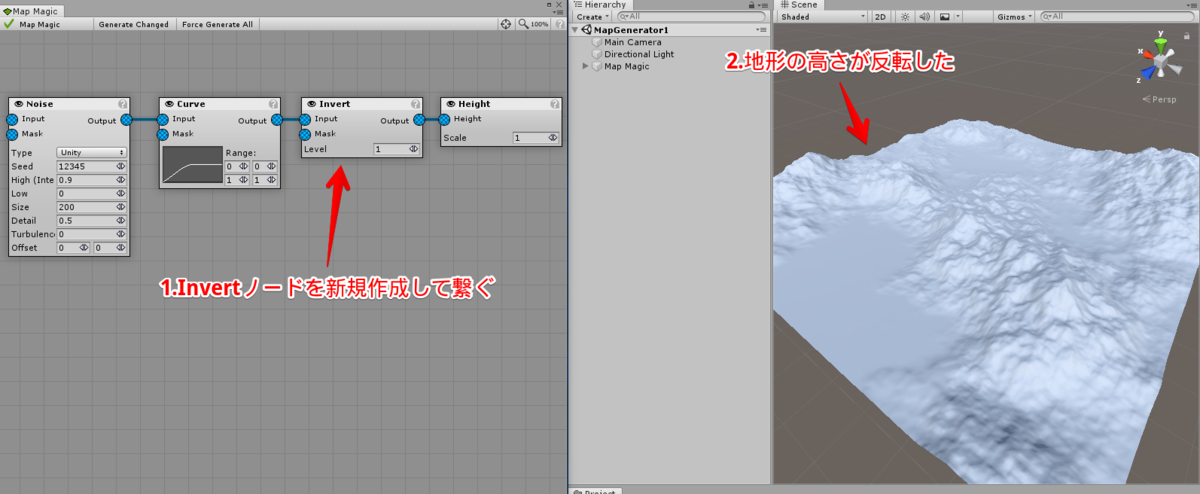Collapse the MapGenerator1 scene
The image size is (1200, 494).
[x=576, y=30]
